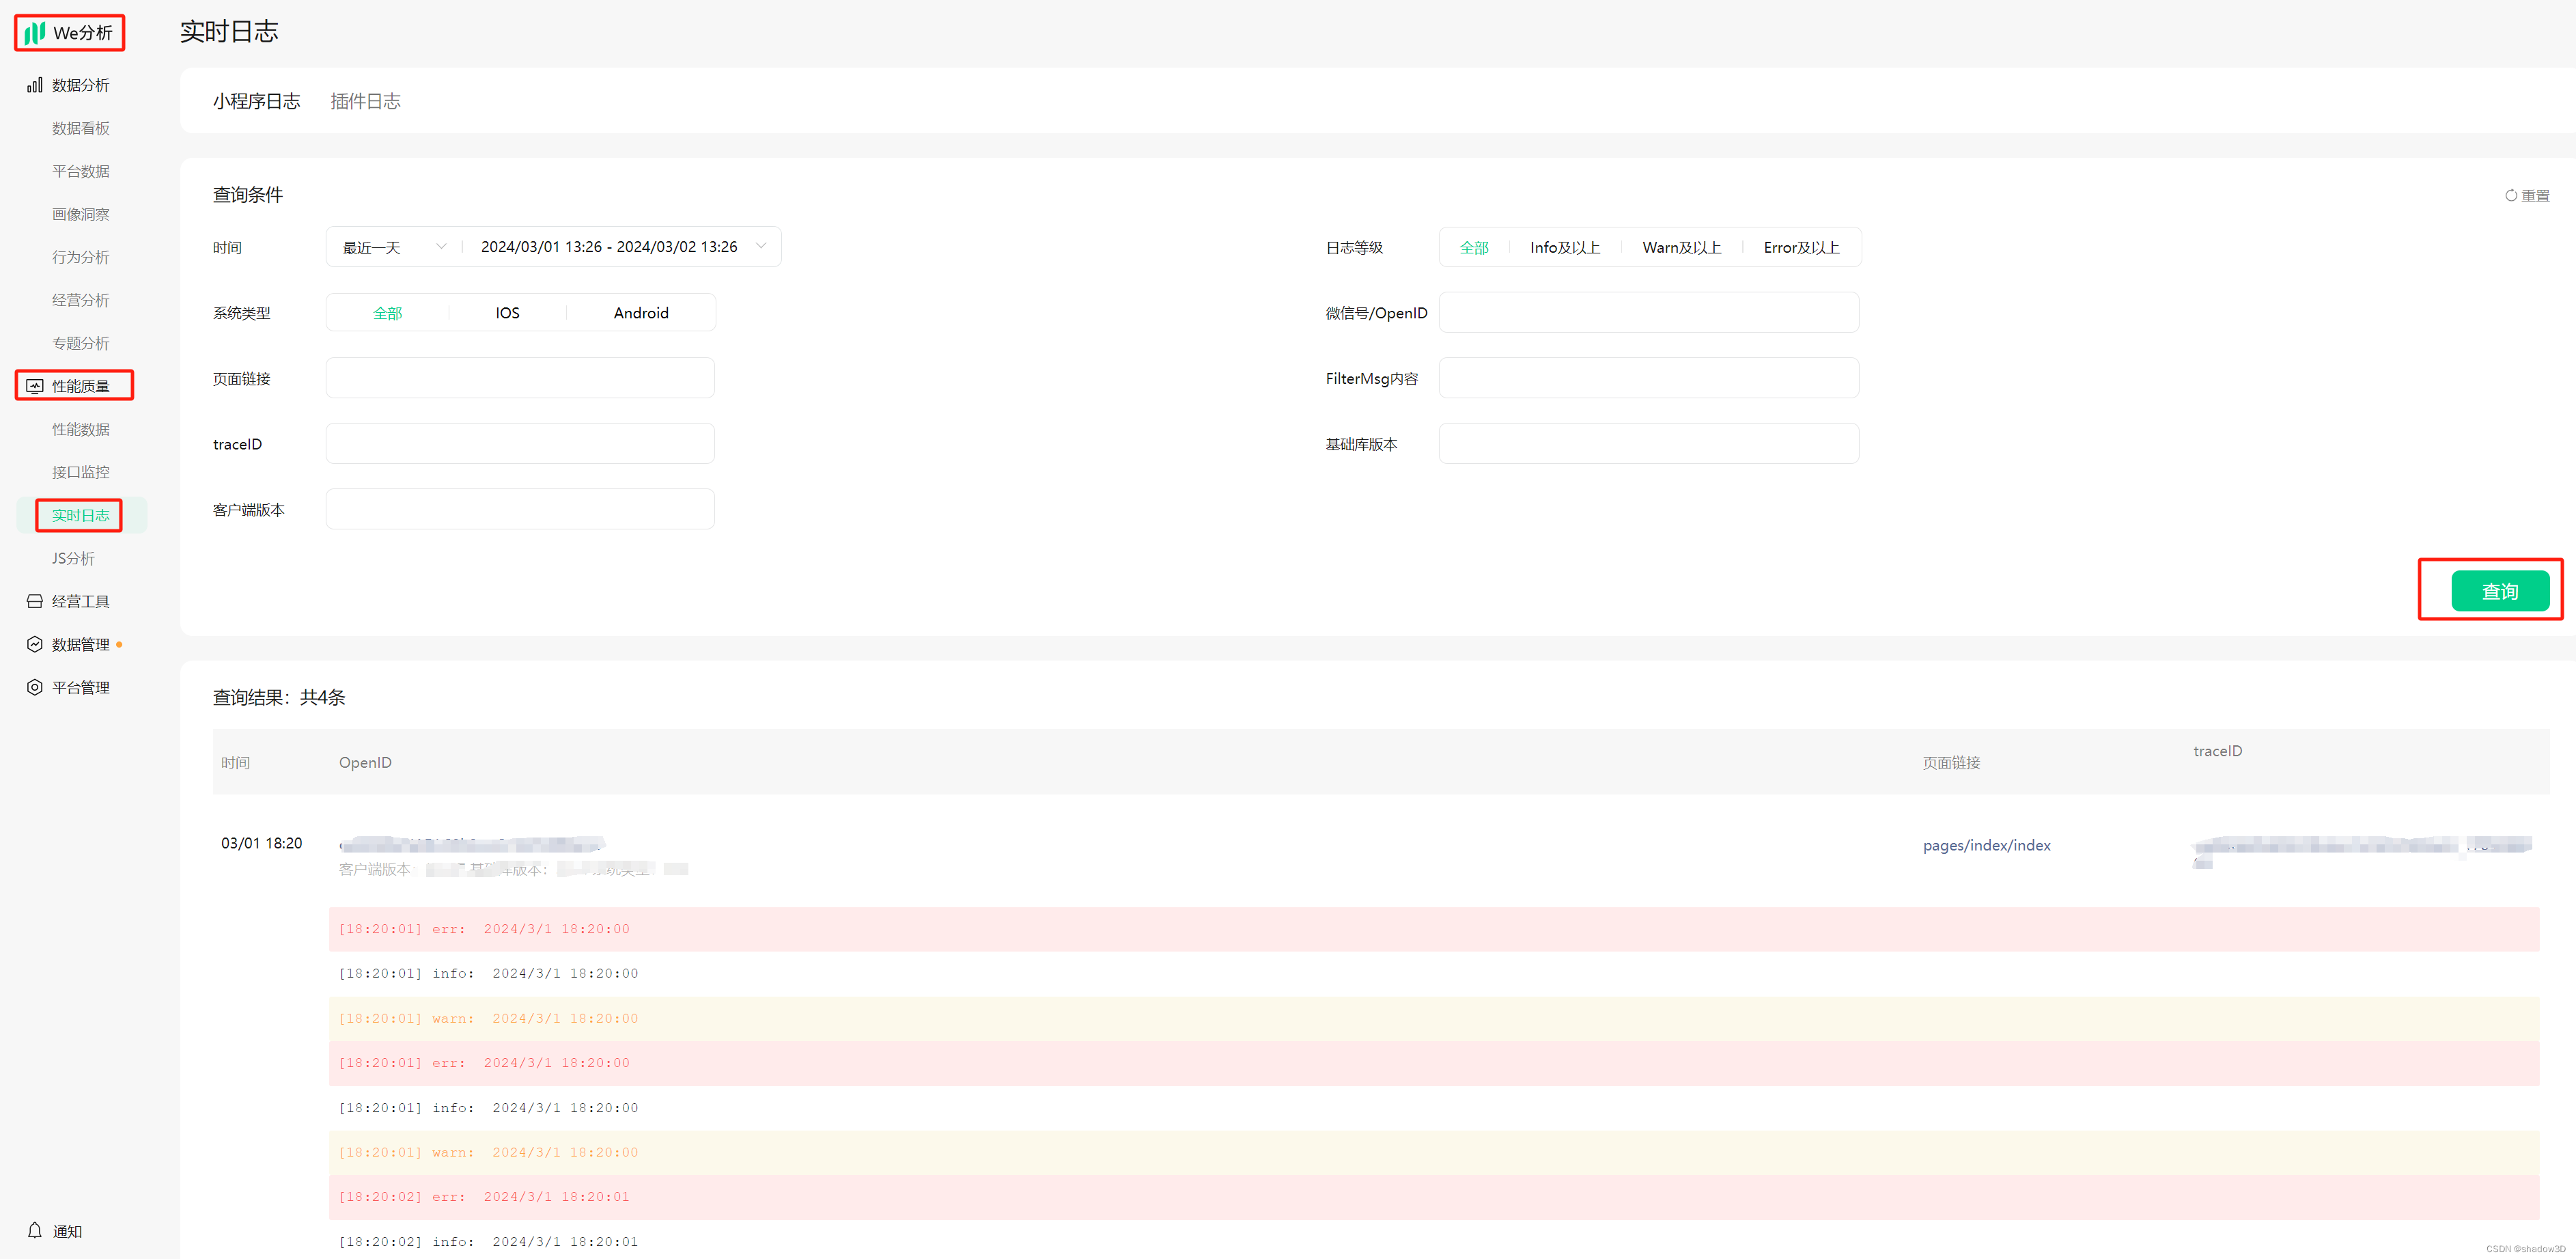This screenshot has width=2576, height=1259.
Task: Click the 经营工具 icon
Action: 35,601
